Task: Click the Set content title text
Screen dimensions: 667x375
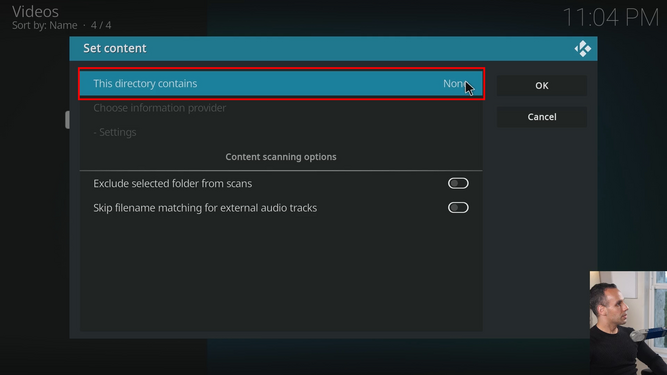Action: [x=114, y=48]
